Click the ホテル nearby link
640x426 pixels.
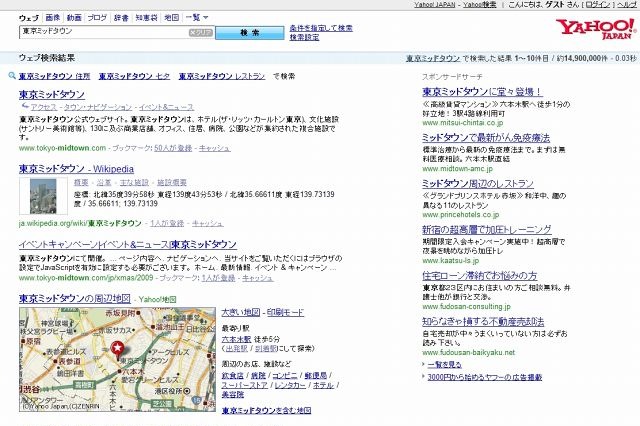tap(323, 385)
